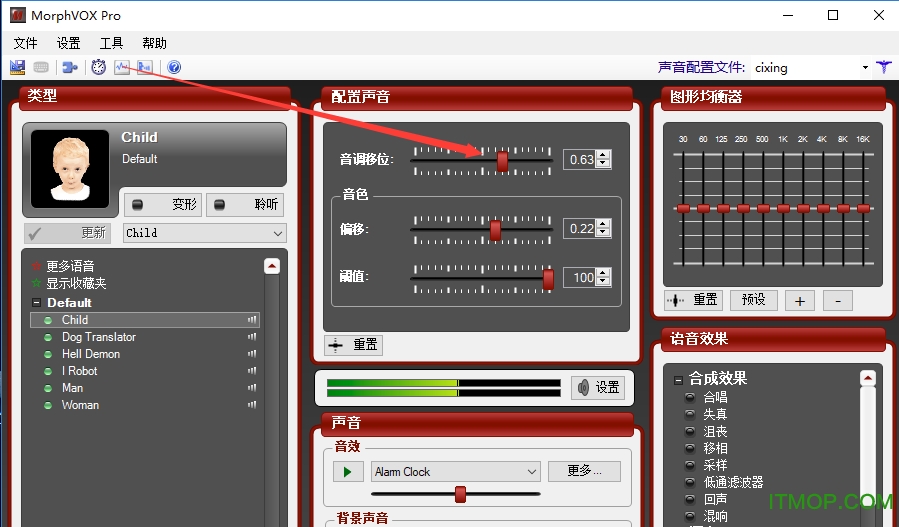The width and height of the screenshot is (899, 527).
Task: Open the blue question mark help icon
Action: tap(174, 67)
